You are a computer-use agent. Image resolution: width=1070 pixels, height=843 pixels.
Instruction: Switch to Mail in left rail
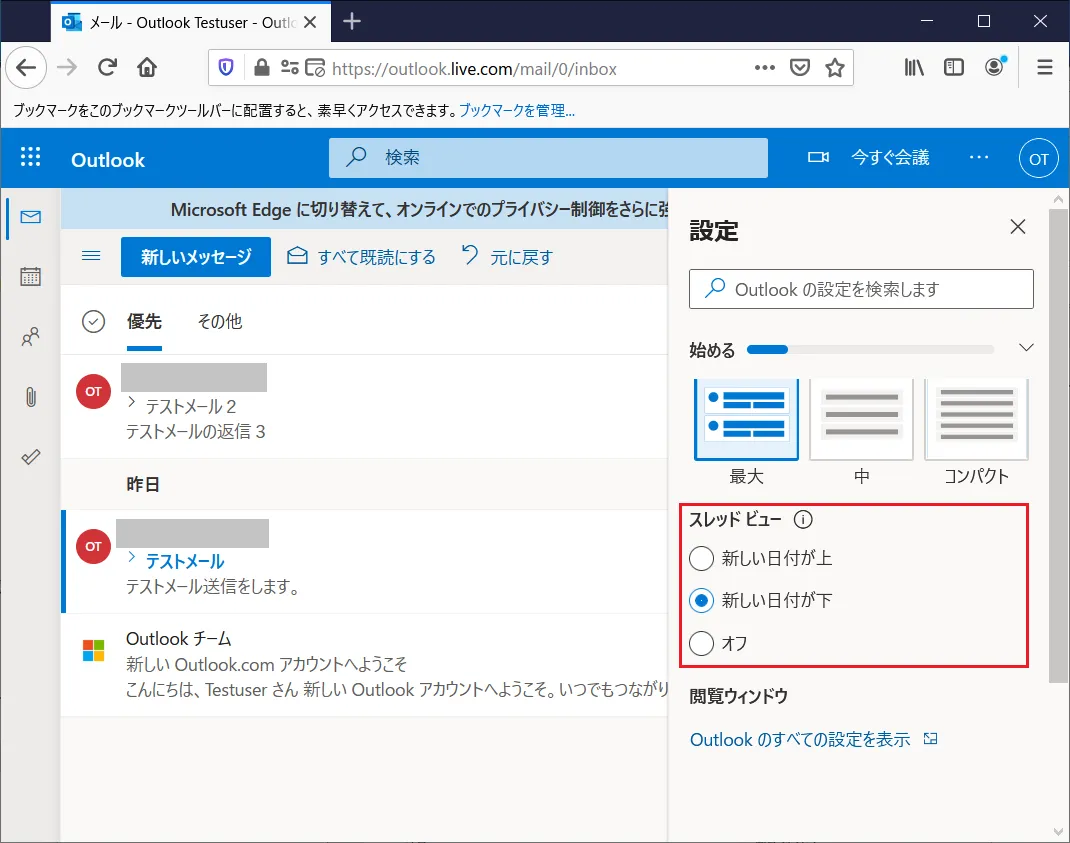pos(31,217)
